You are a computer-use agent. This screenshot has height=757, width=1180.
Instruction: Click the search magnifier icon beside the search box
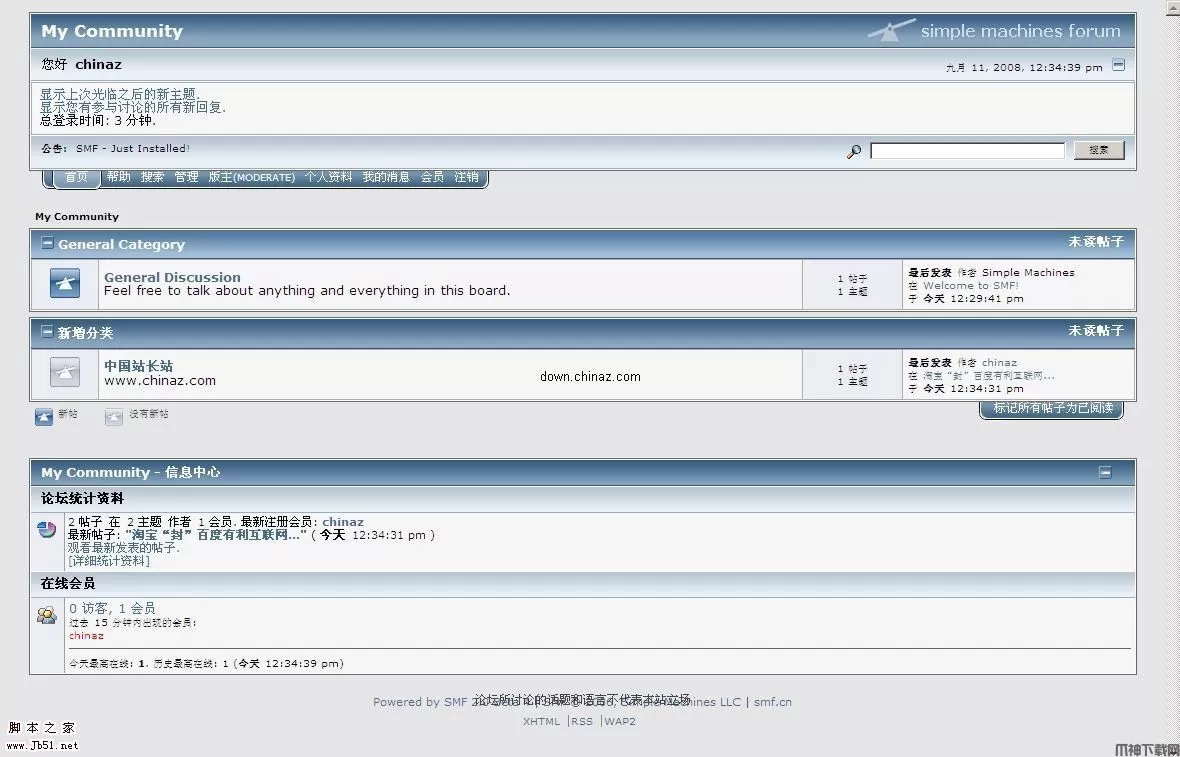coord(854,151)
